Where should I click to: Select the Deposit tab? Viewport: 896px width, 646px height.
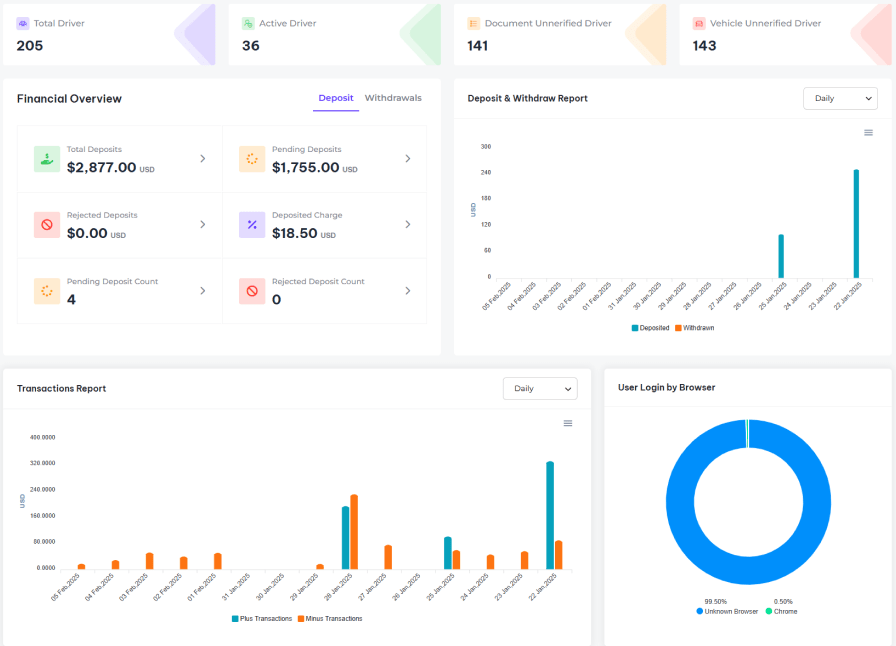click(336, 98)
